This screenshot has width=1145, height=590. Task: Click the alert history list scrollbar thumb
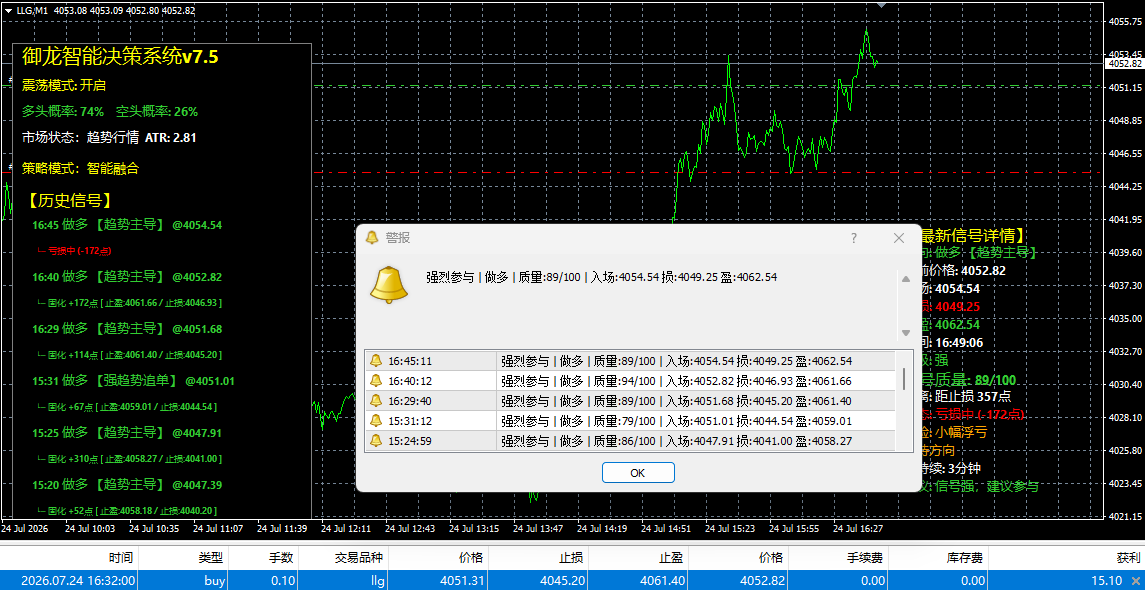click(904, 379)
